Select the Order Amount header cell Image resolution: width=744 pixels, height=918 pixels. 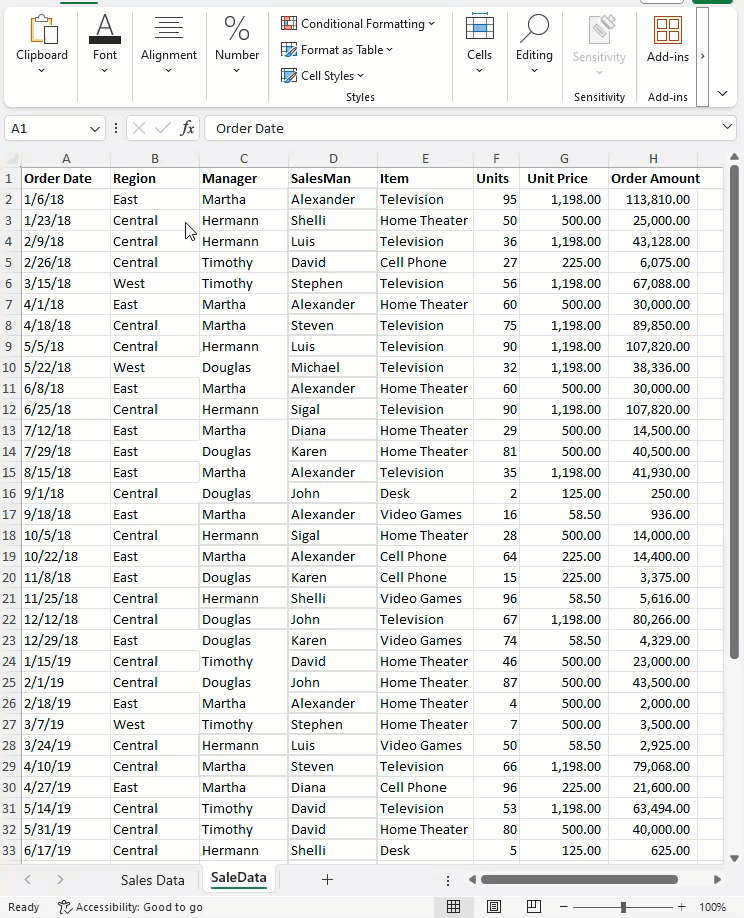(x=653, y=179)
